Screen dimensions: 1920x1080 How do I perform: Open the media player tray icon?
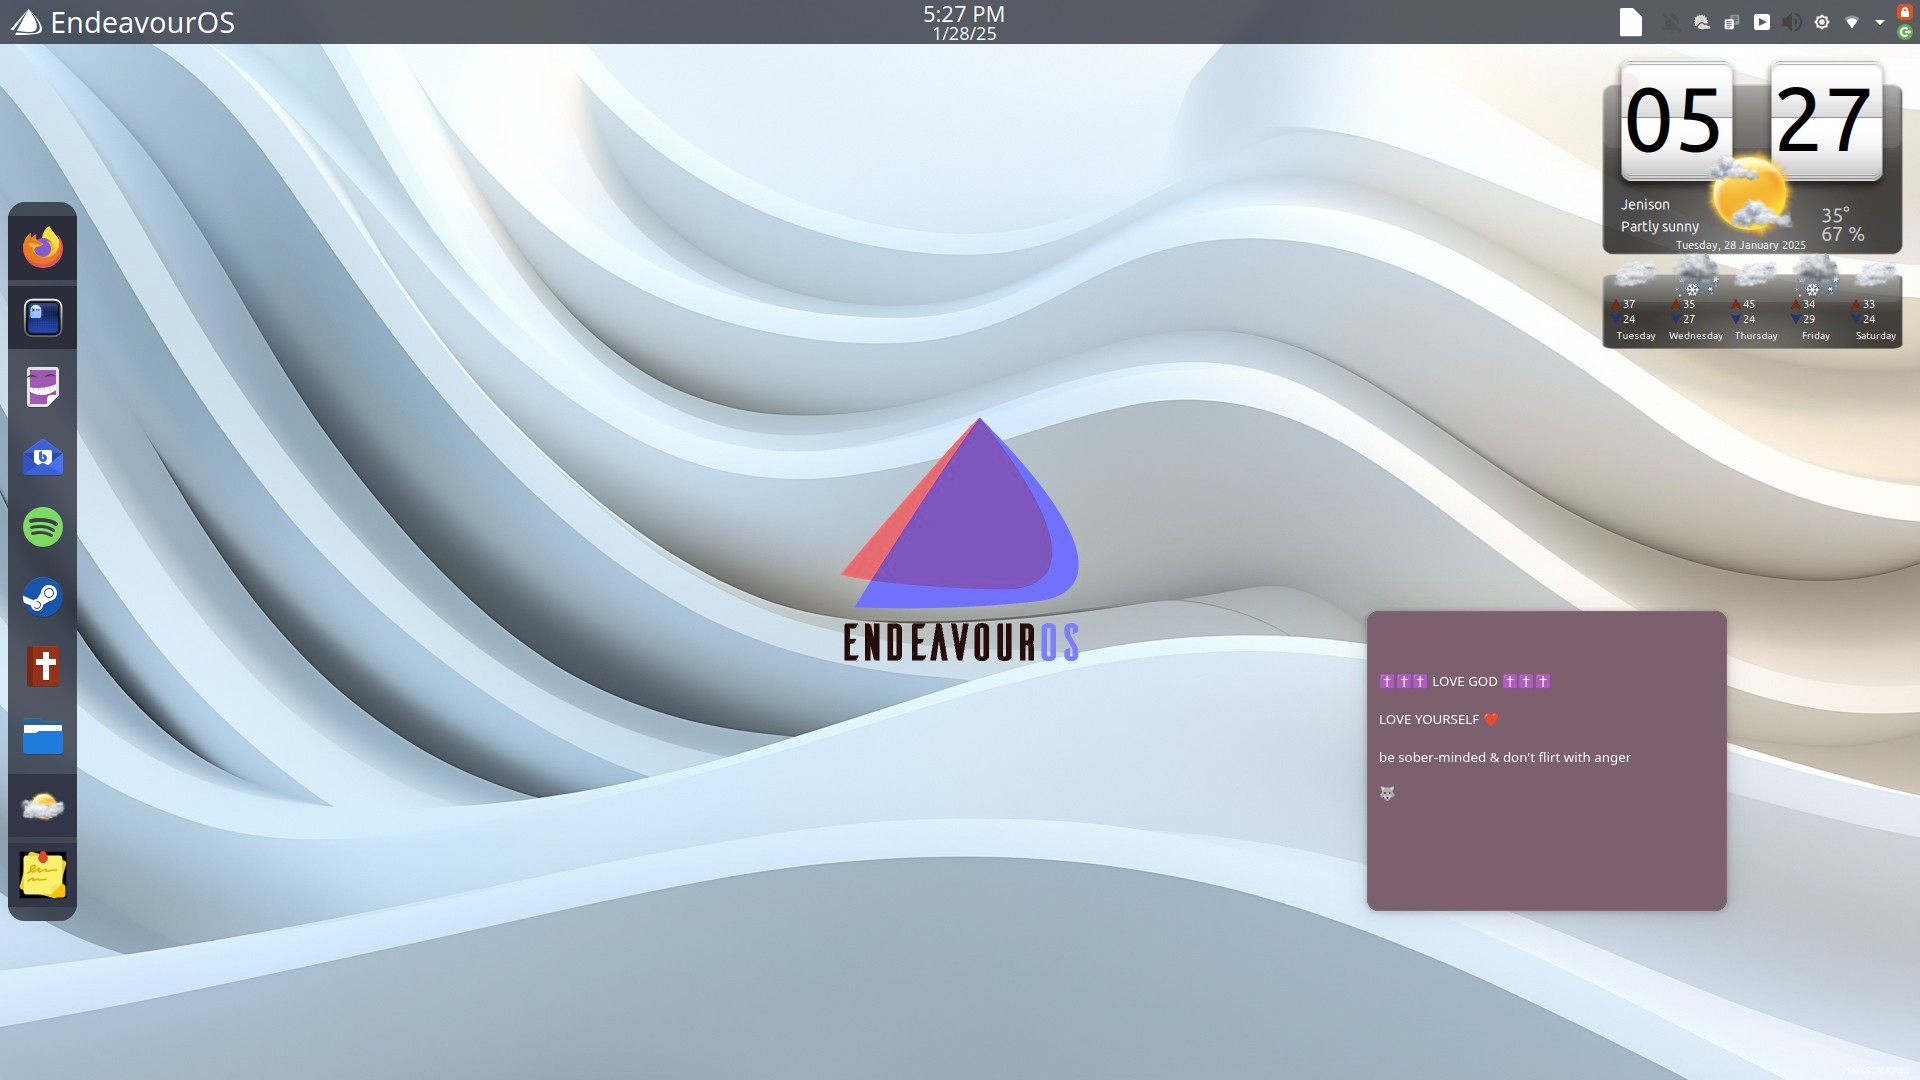(1762, 22)
